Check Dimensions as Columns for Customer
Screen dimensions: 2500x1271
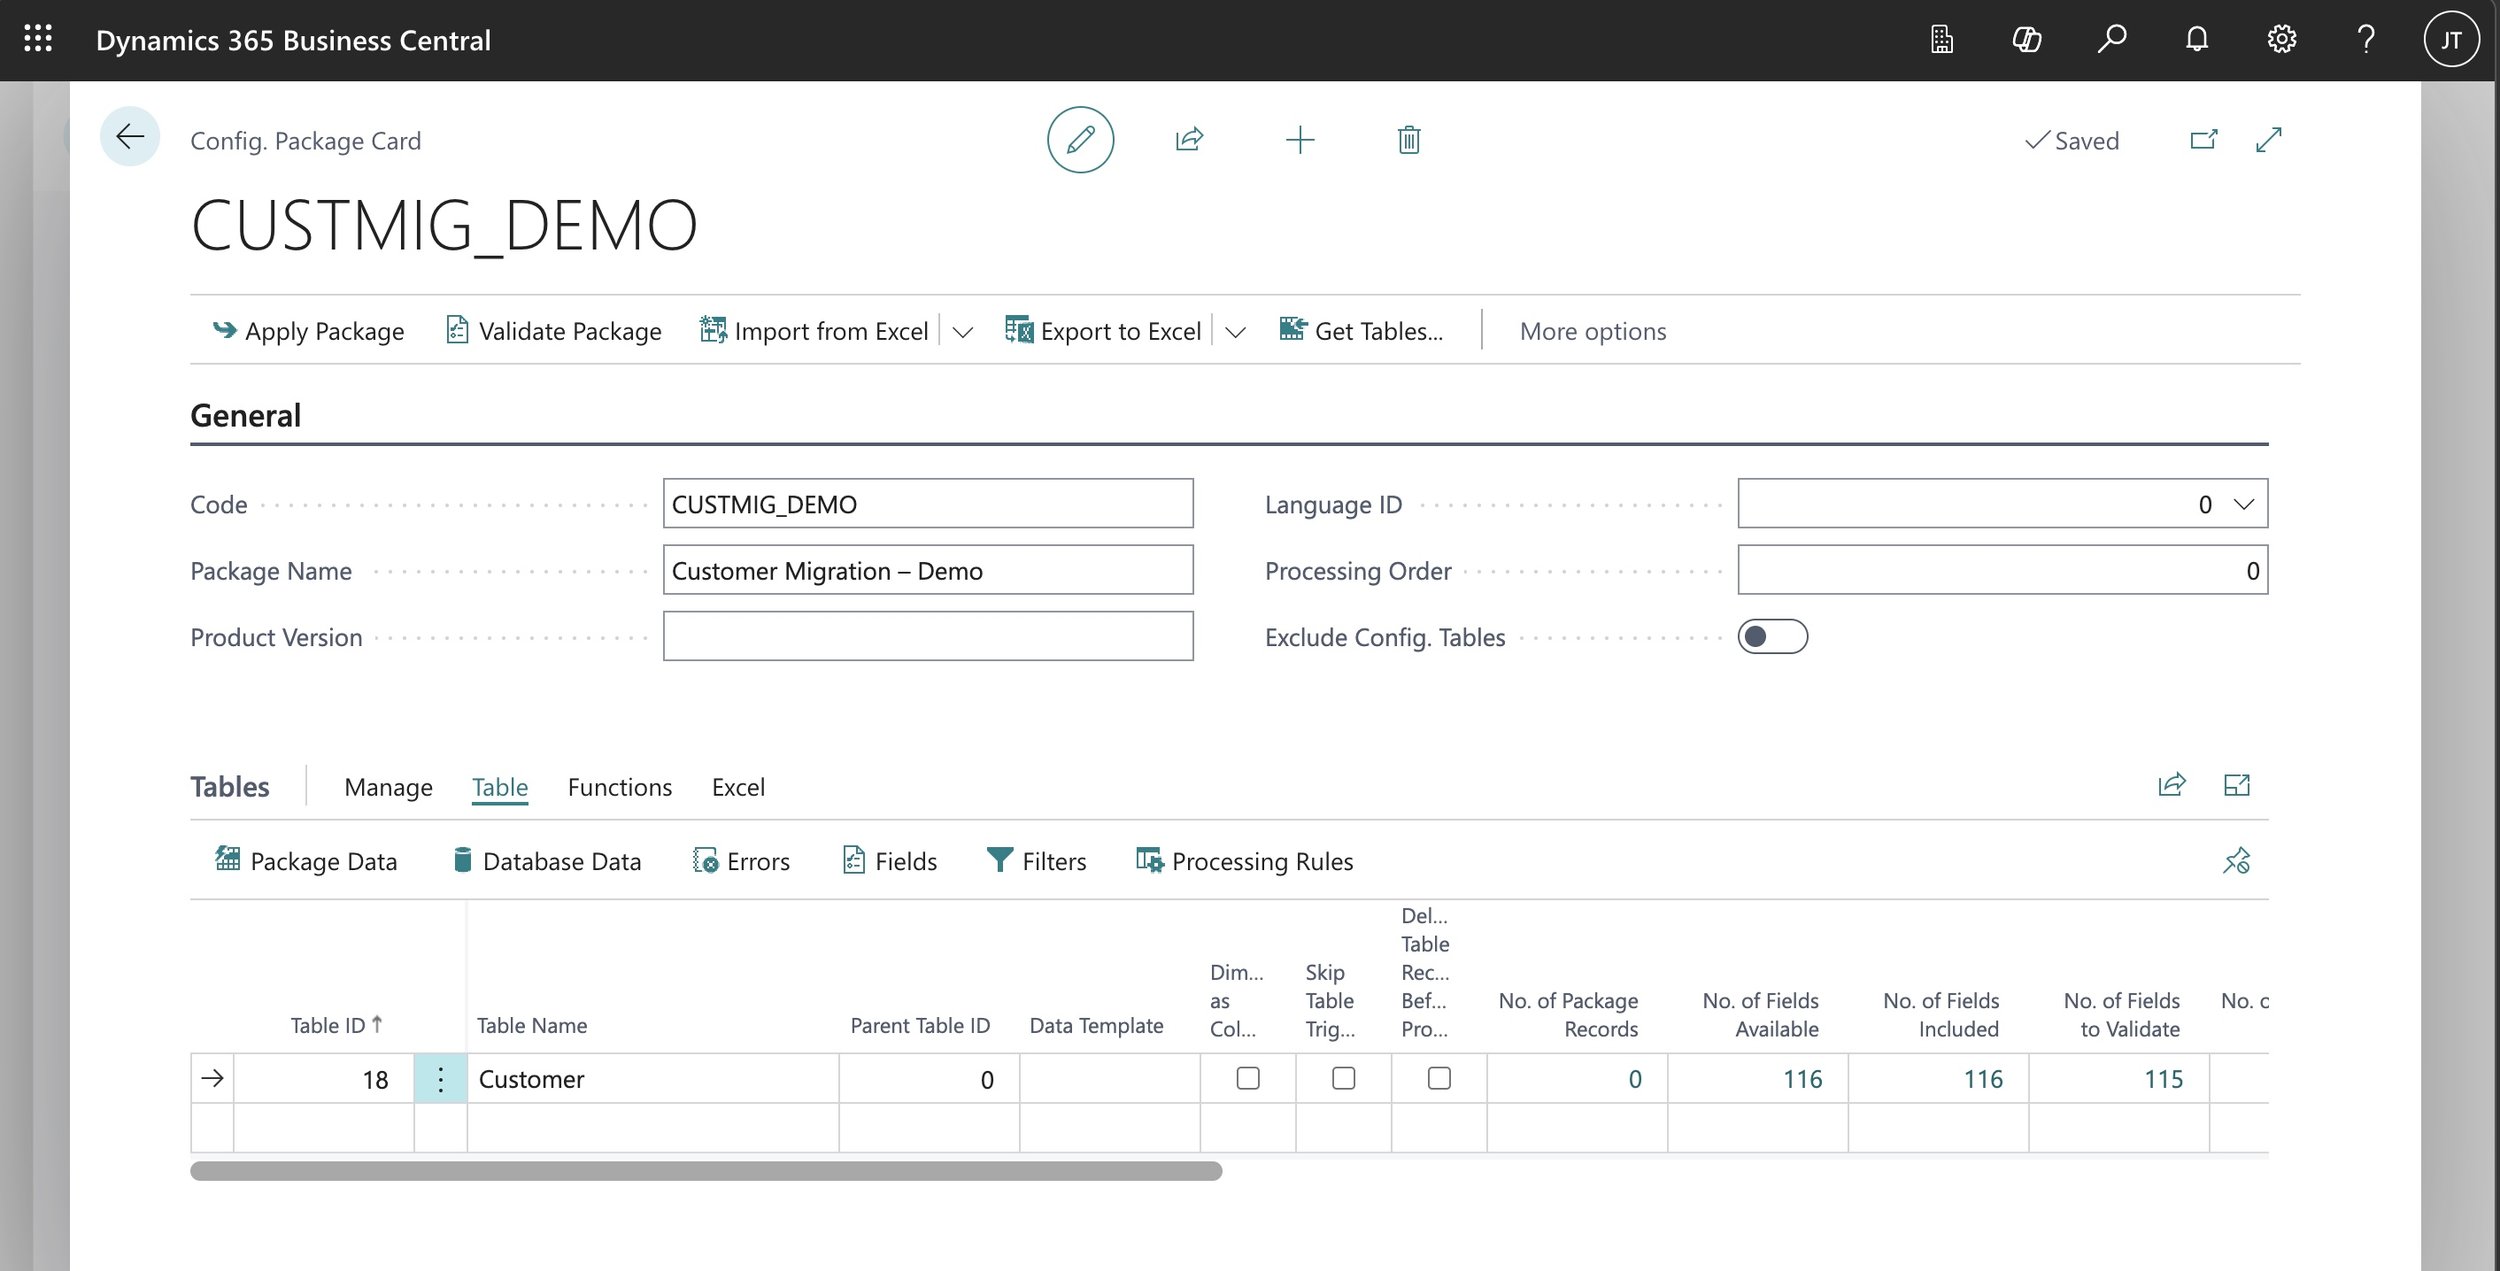(x=1247, y=1078)
